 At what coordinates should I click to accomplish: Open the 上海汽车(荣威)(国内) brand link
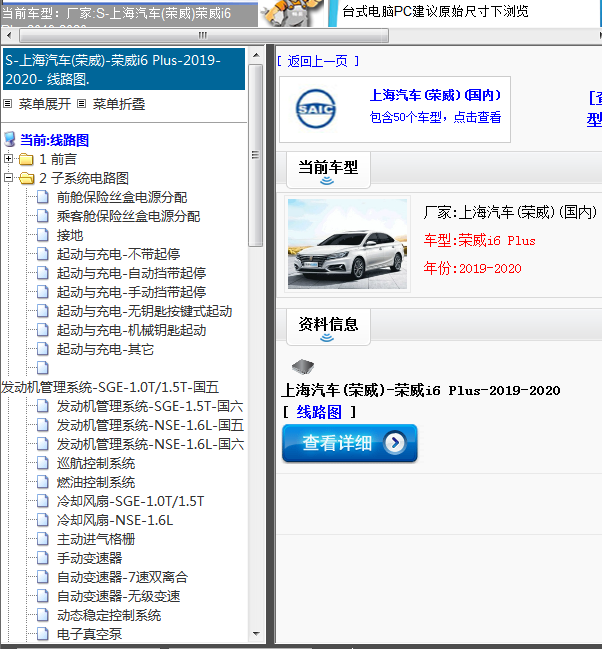point(434,96)
